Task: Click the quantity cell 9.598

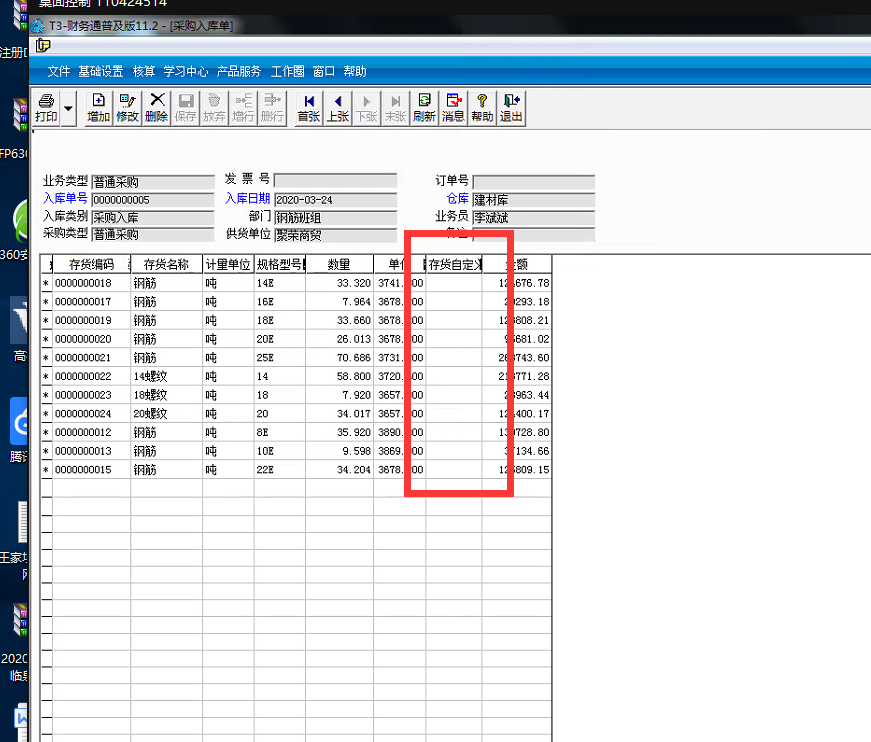Action: coord(339,451)
